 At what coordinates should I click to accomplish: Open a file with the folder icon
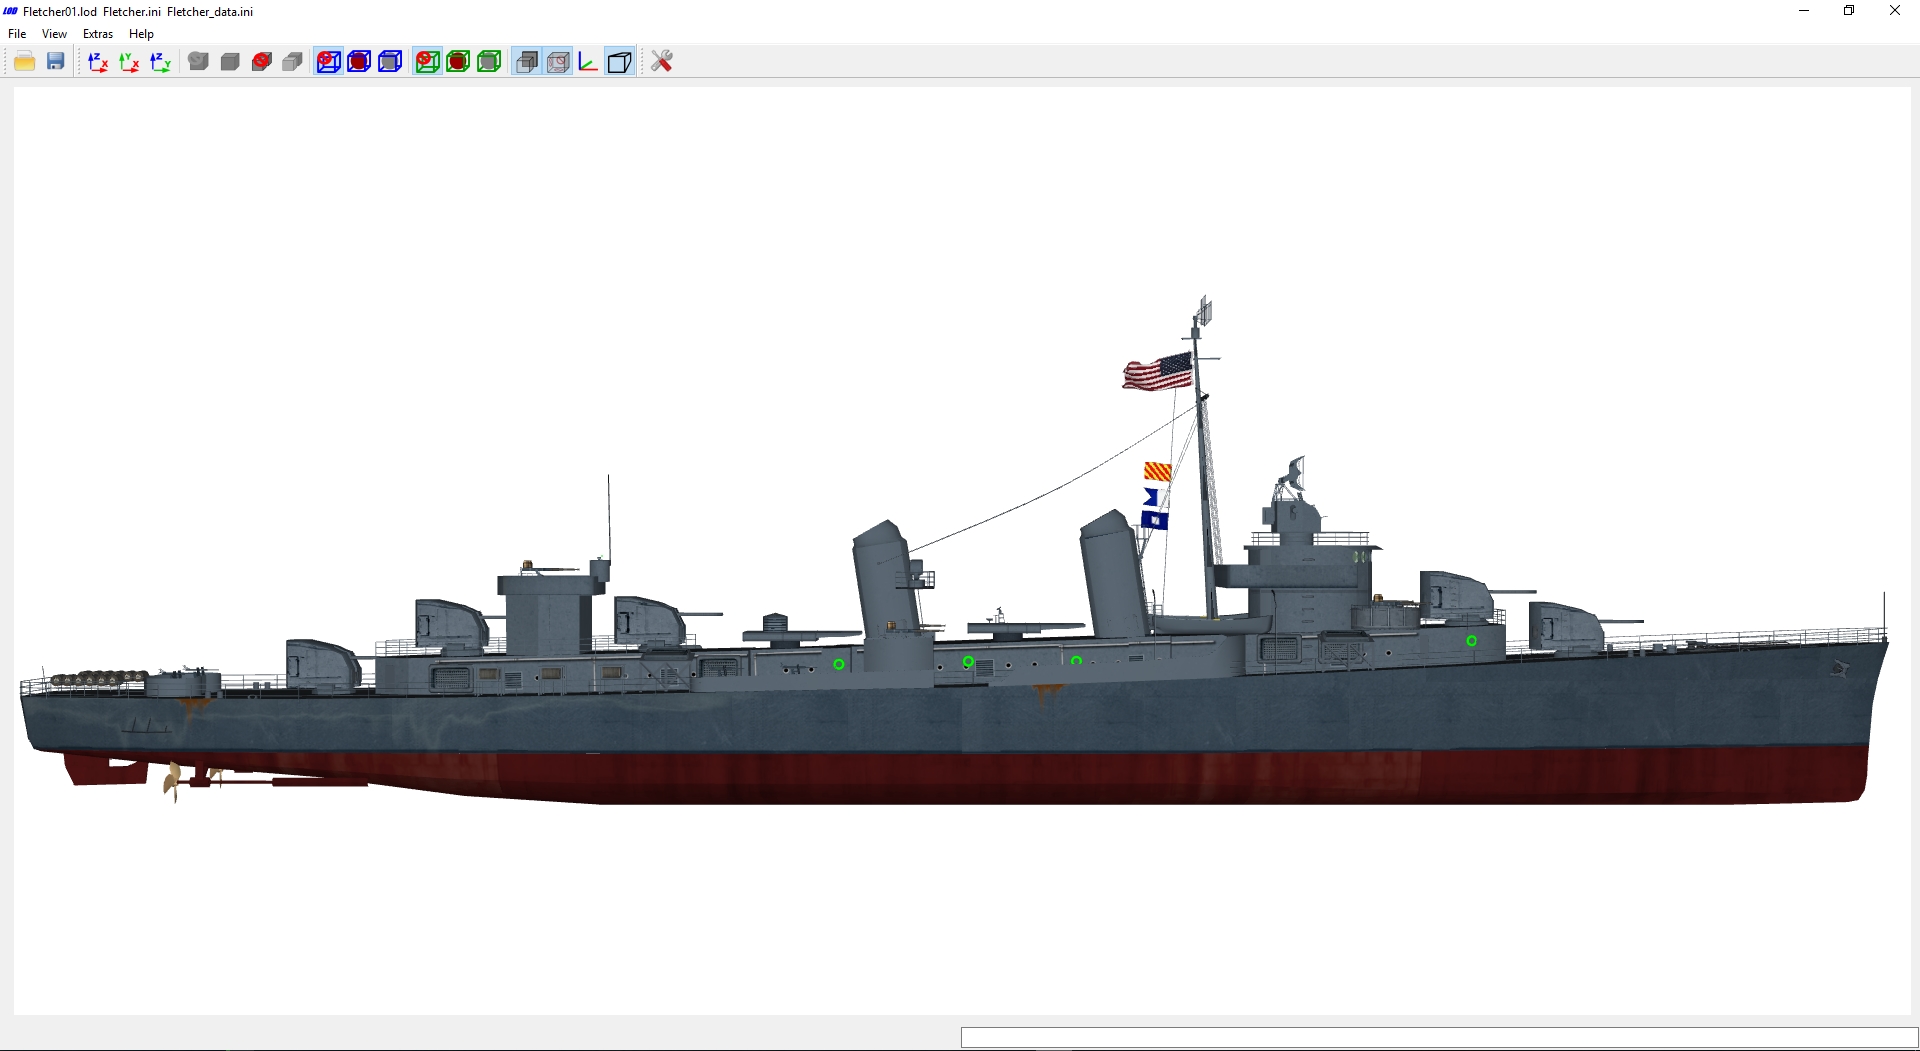[25, 62]
